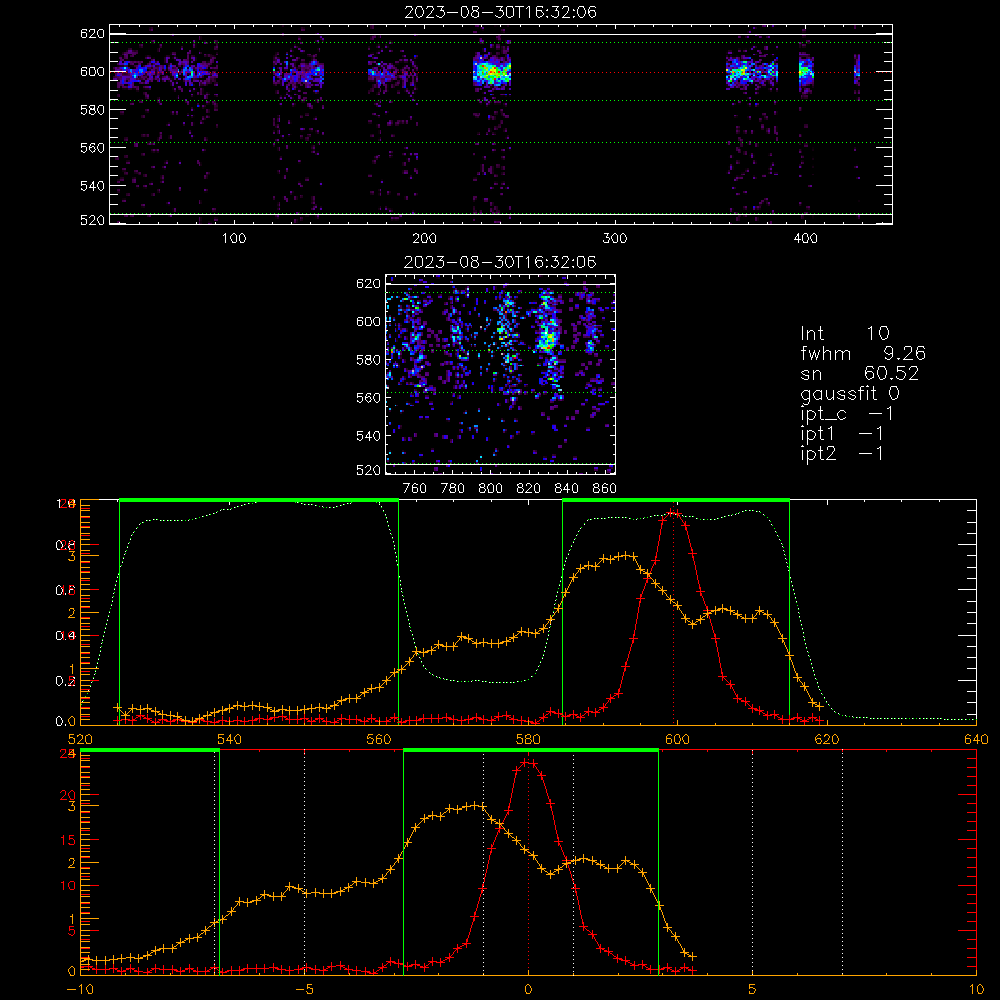
Task: Click x-axis label 5 of the bottom plot
Action: click(753, 990)
